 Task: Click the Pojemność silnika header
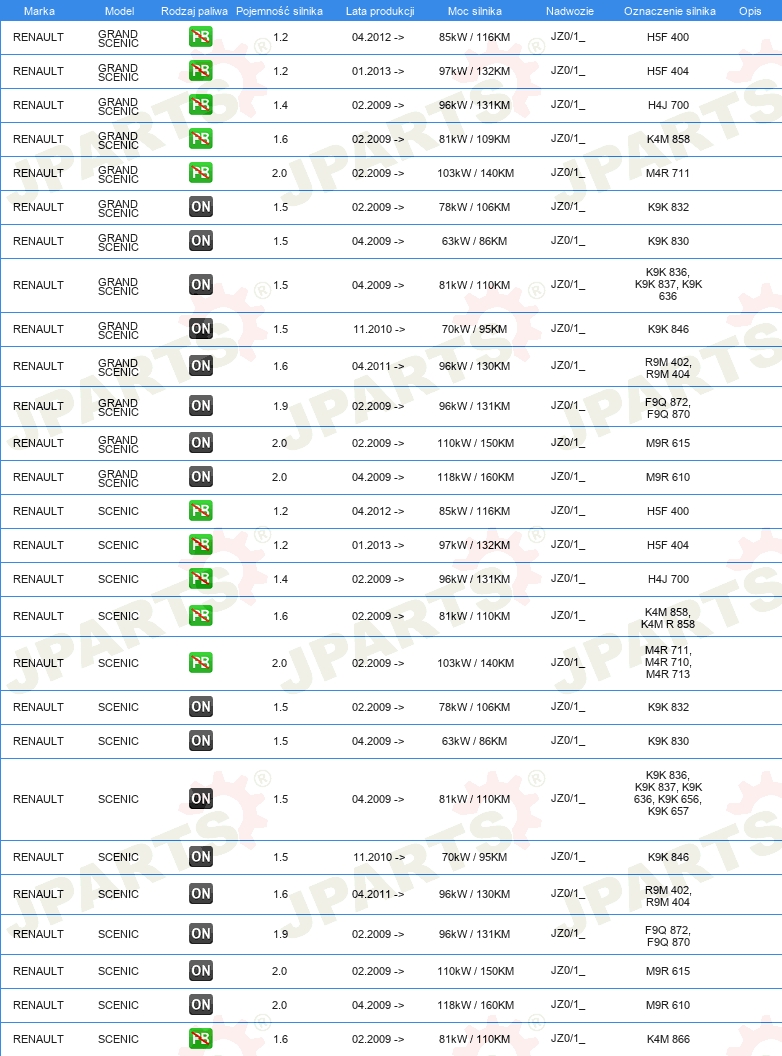point(279,11)
